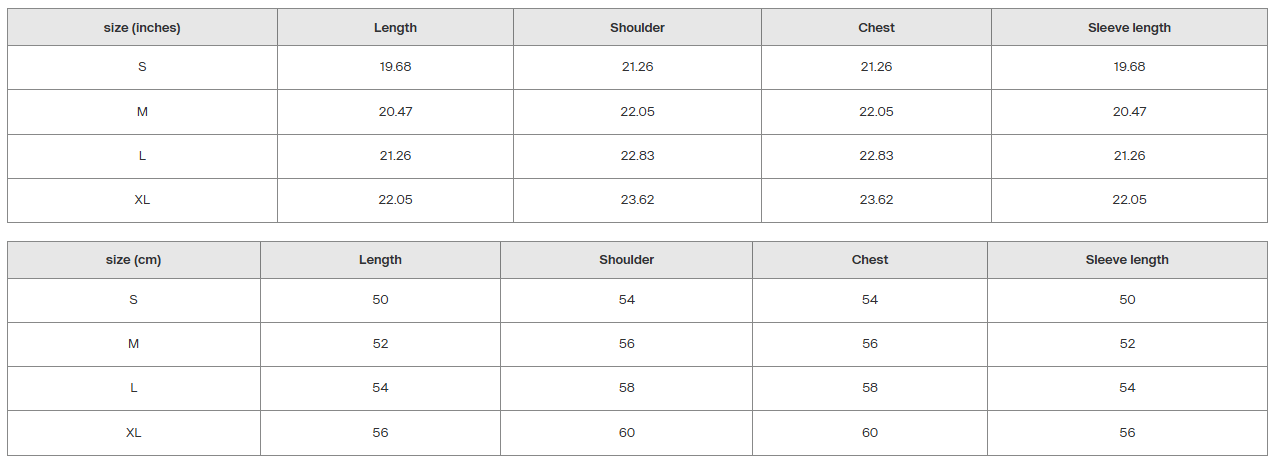Viewport: 1276px width, 463px height.
Task: Click the 19.68 sleeve length value
Action: [x=1129, y=67]
